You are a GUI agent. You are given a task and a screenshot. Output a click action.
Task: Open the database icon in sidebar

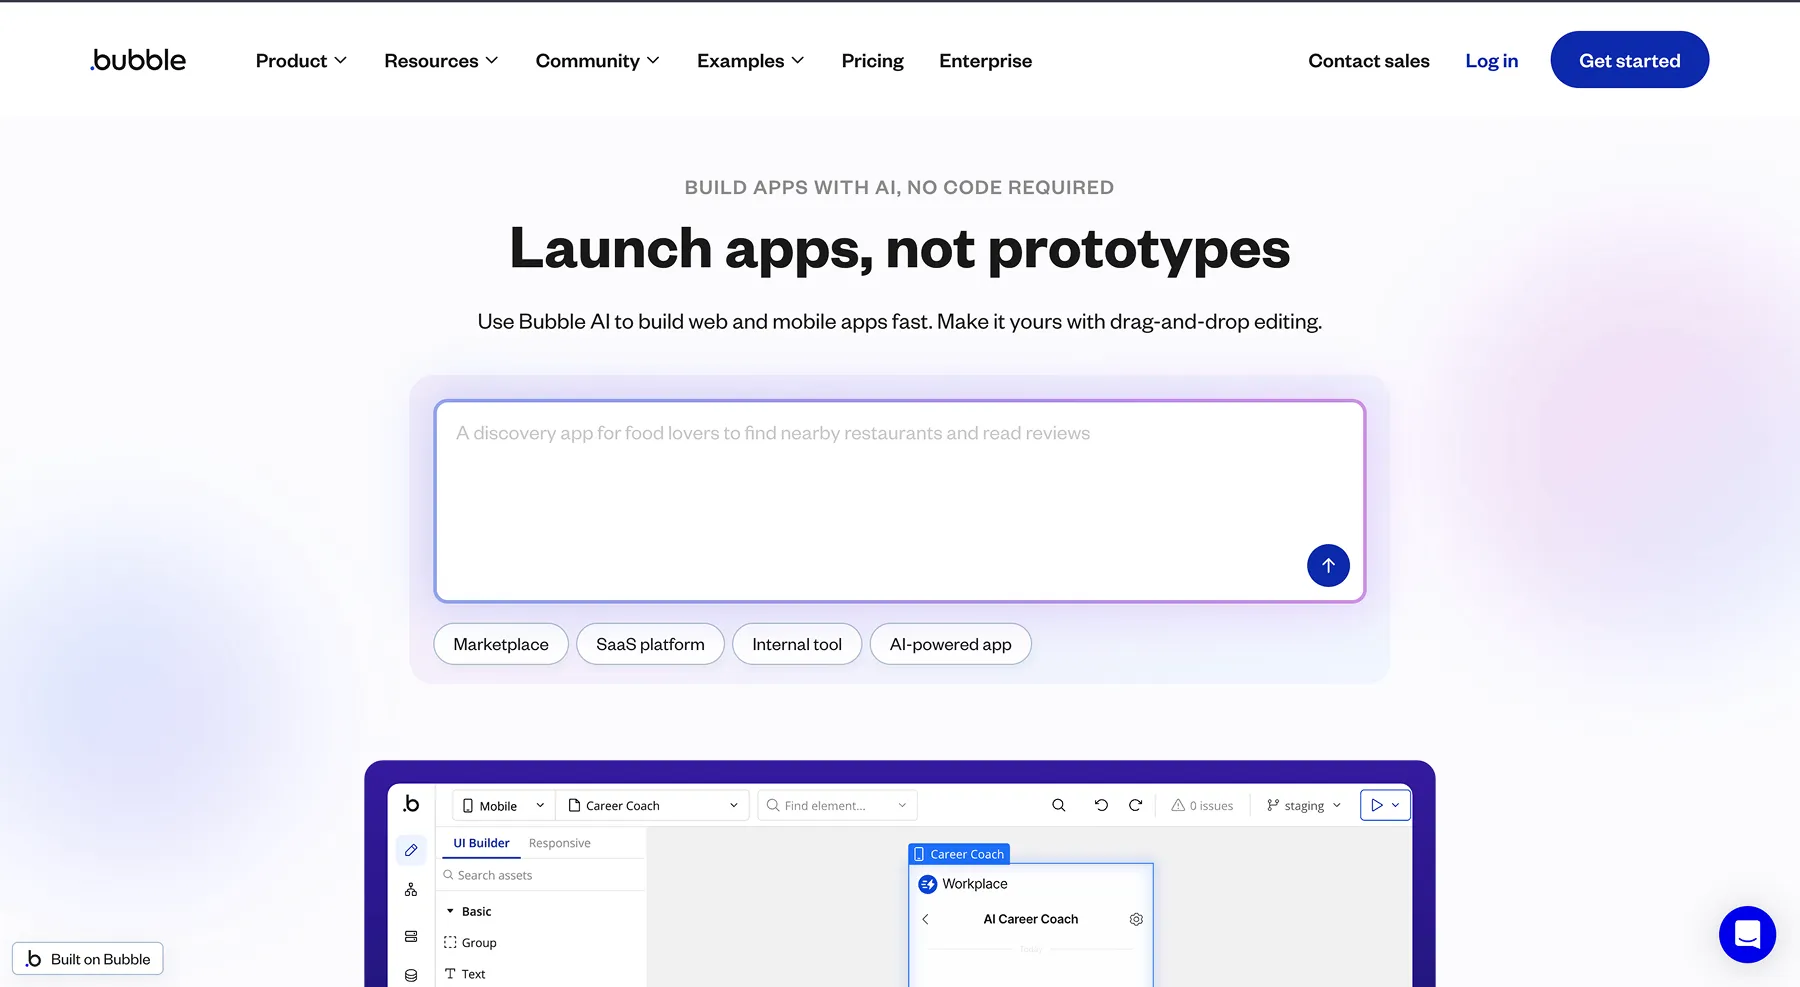click(x=411, y=975)
